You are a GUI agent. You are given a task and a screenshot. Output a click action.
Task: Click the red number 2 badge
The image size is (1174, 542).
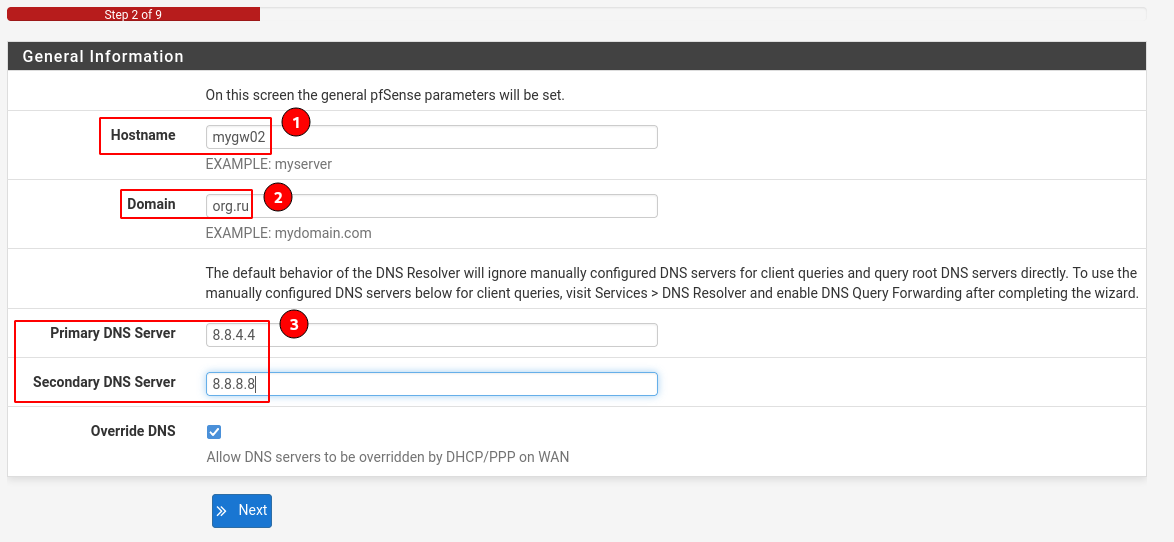(x=277, y=197)
